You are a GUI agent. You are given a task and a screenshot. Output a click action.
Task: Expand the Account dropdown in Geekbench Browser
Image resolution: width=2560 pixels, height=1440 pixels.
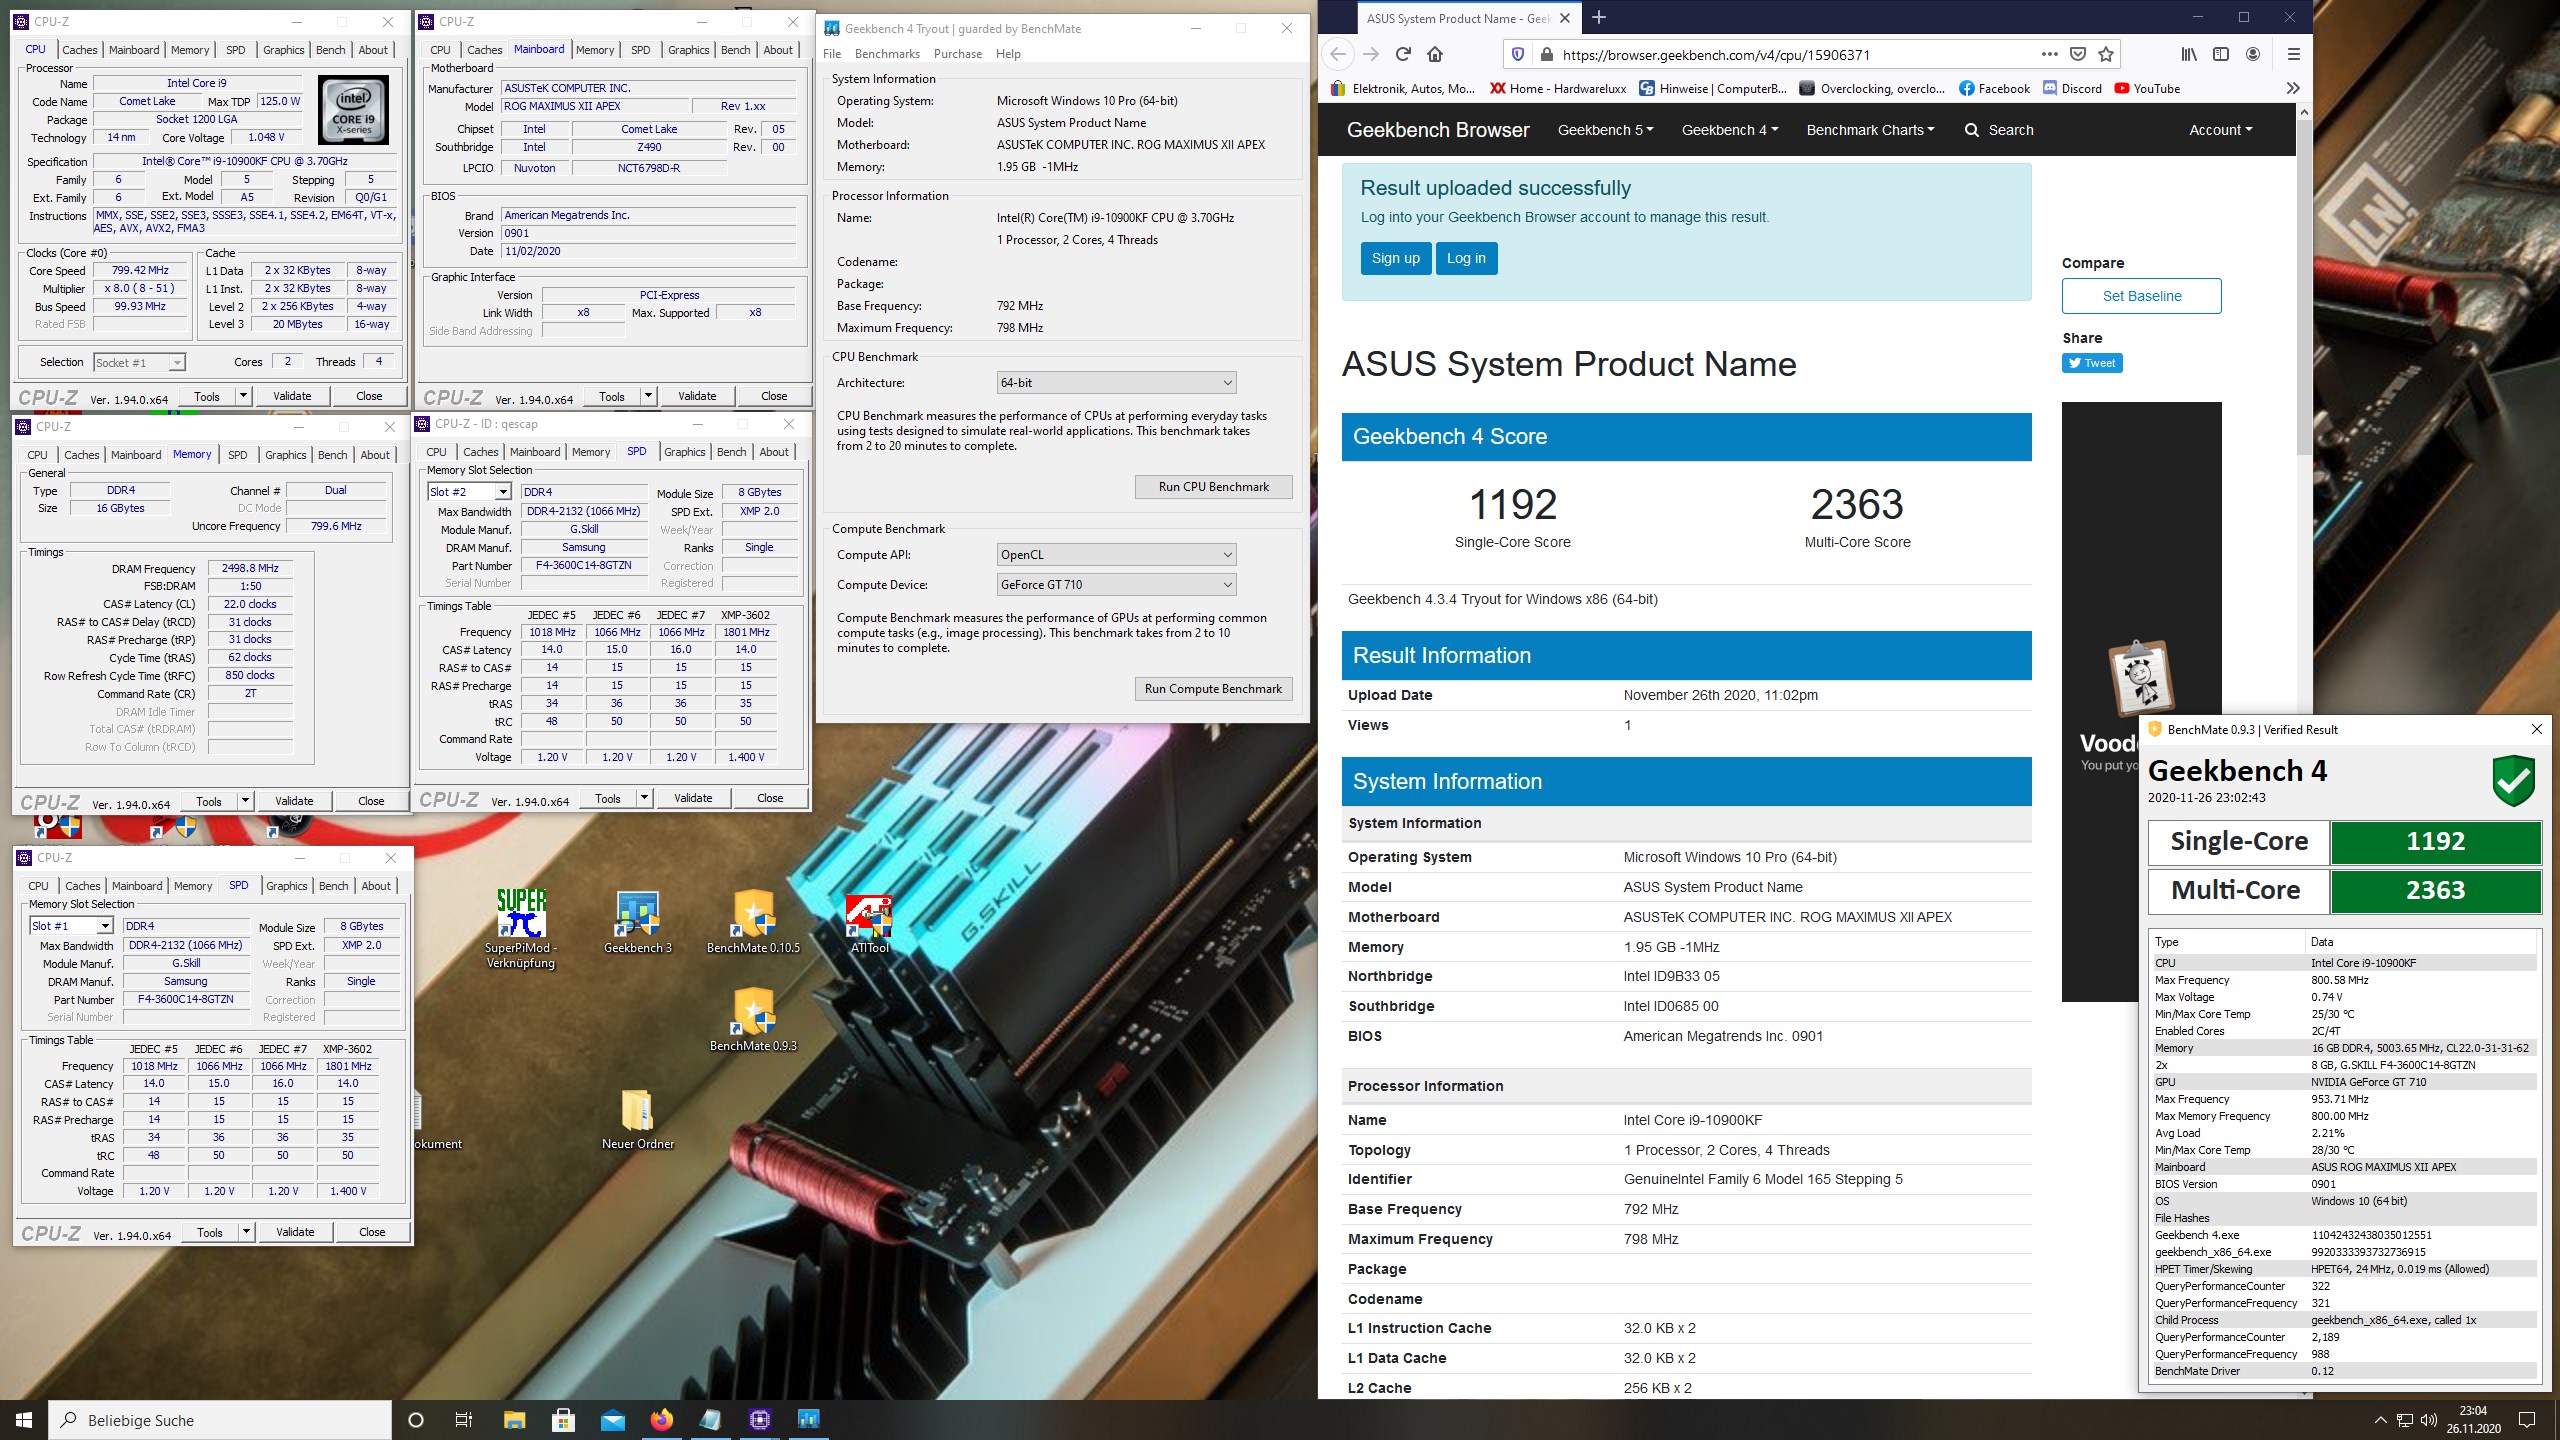pos(2220,130)
